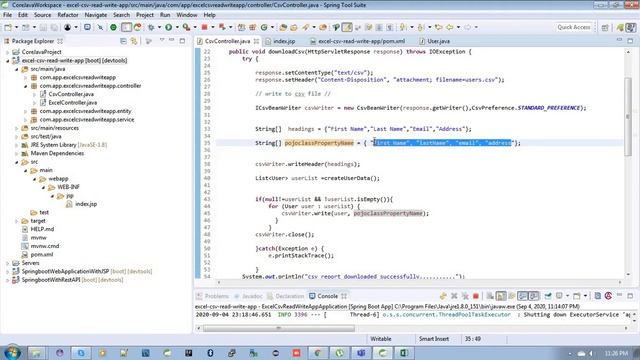Click Writable status bar entry

(380, 339)
